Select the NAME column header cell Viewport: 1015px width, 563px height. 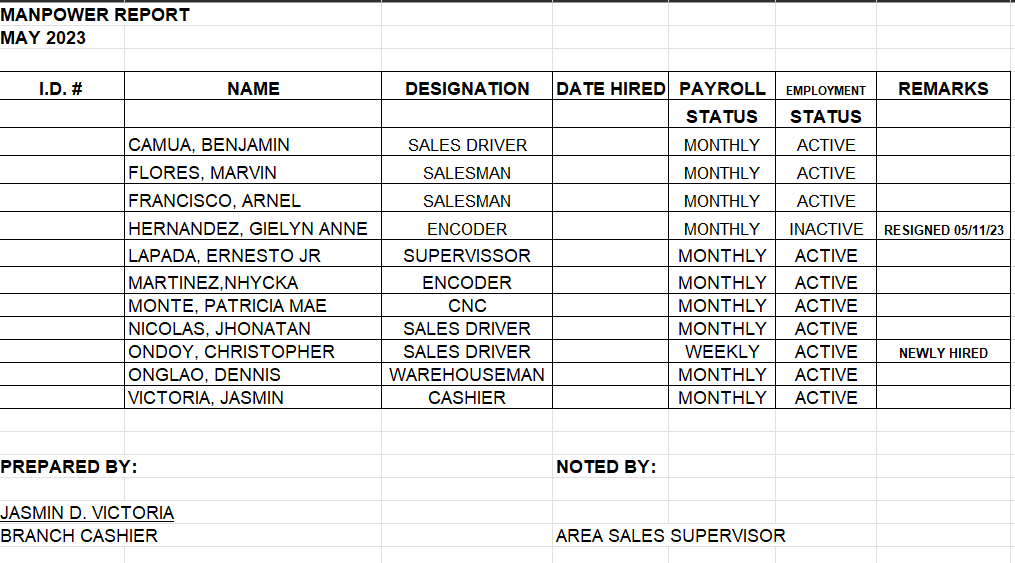253,86
